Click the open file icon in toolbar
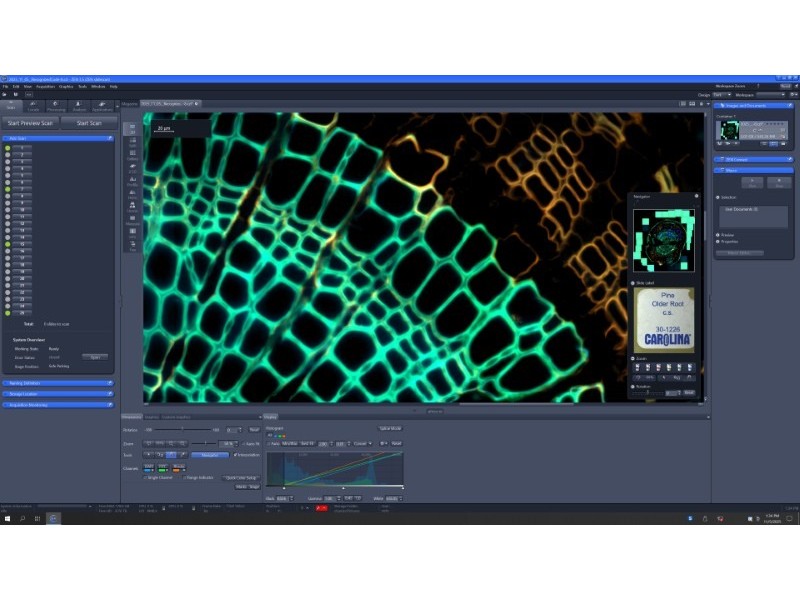800x600 pixels. click(5, 94)
